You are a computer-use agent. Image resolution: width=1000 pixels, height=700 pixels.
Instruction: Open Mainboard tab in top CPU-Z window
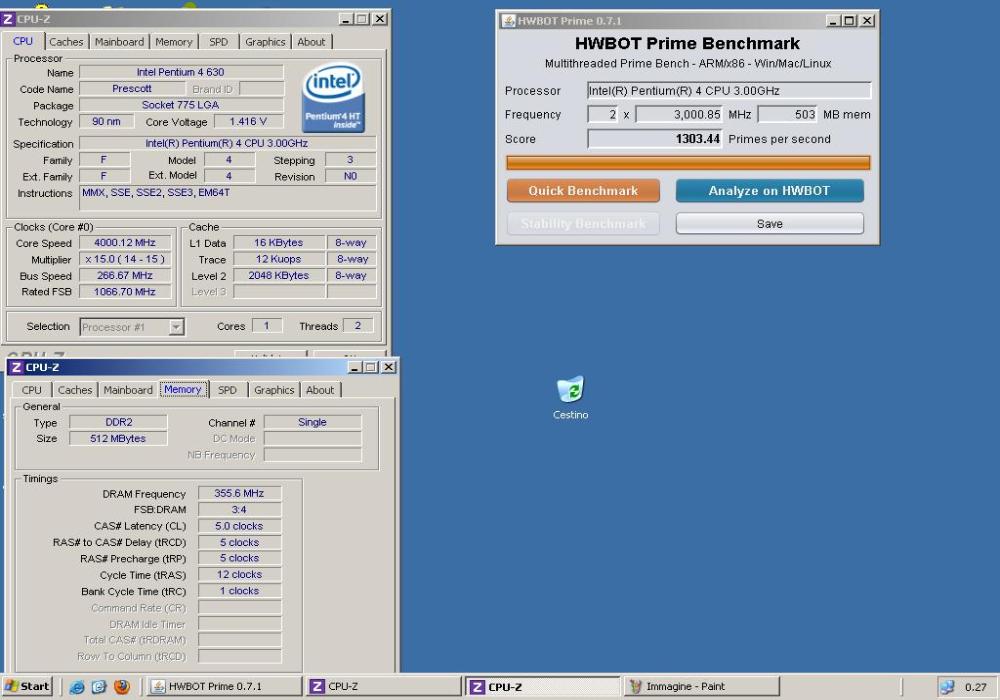click(119, 42)
